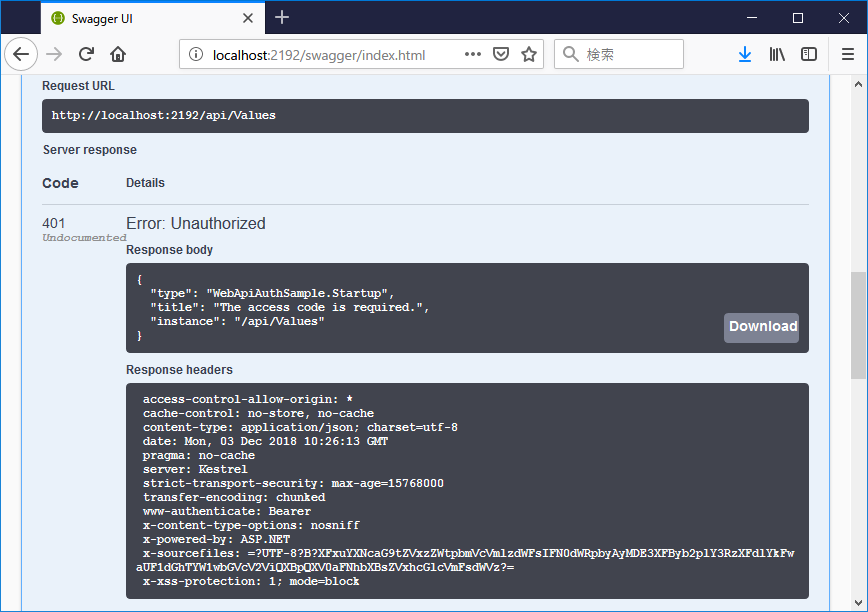The image size is (868, 612).
Task: Reload the Swagger page
Action: (86, 54)
